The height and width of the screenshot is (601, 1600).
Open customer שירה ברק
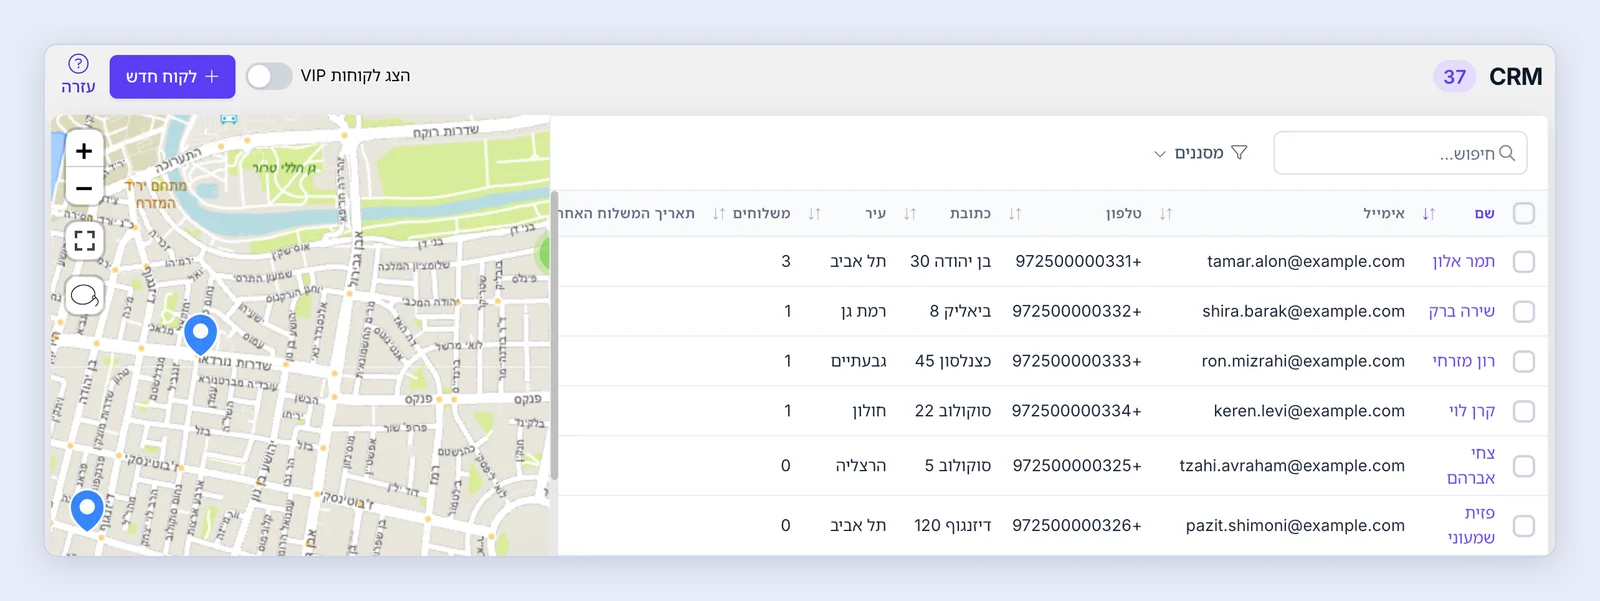pos(1461,311)
